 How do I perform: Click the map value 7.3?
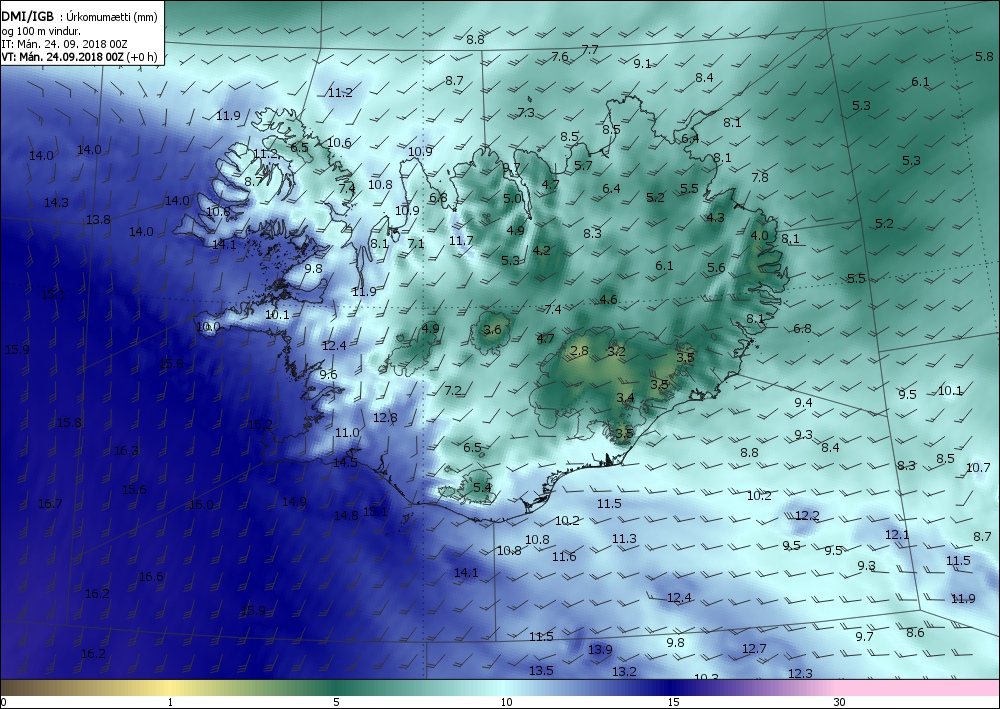point(526,112)
